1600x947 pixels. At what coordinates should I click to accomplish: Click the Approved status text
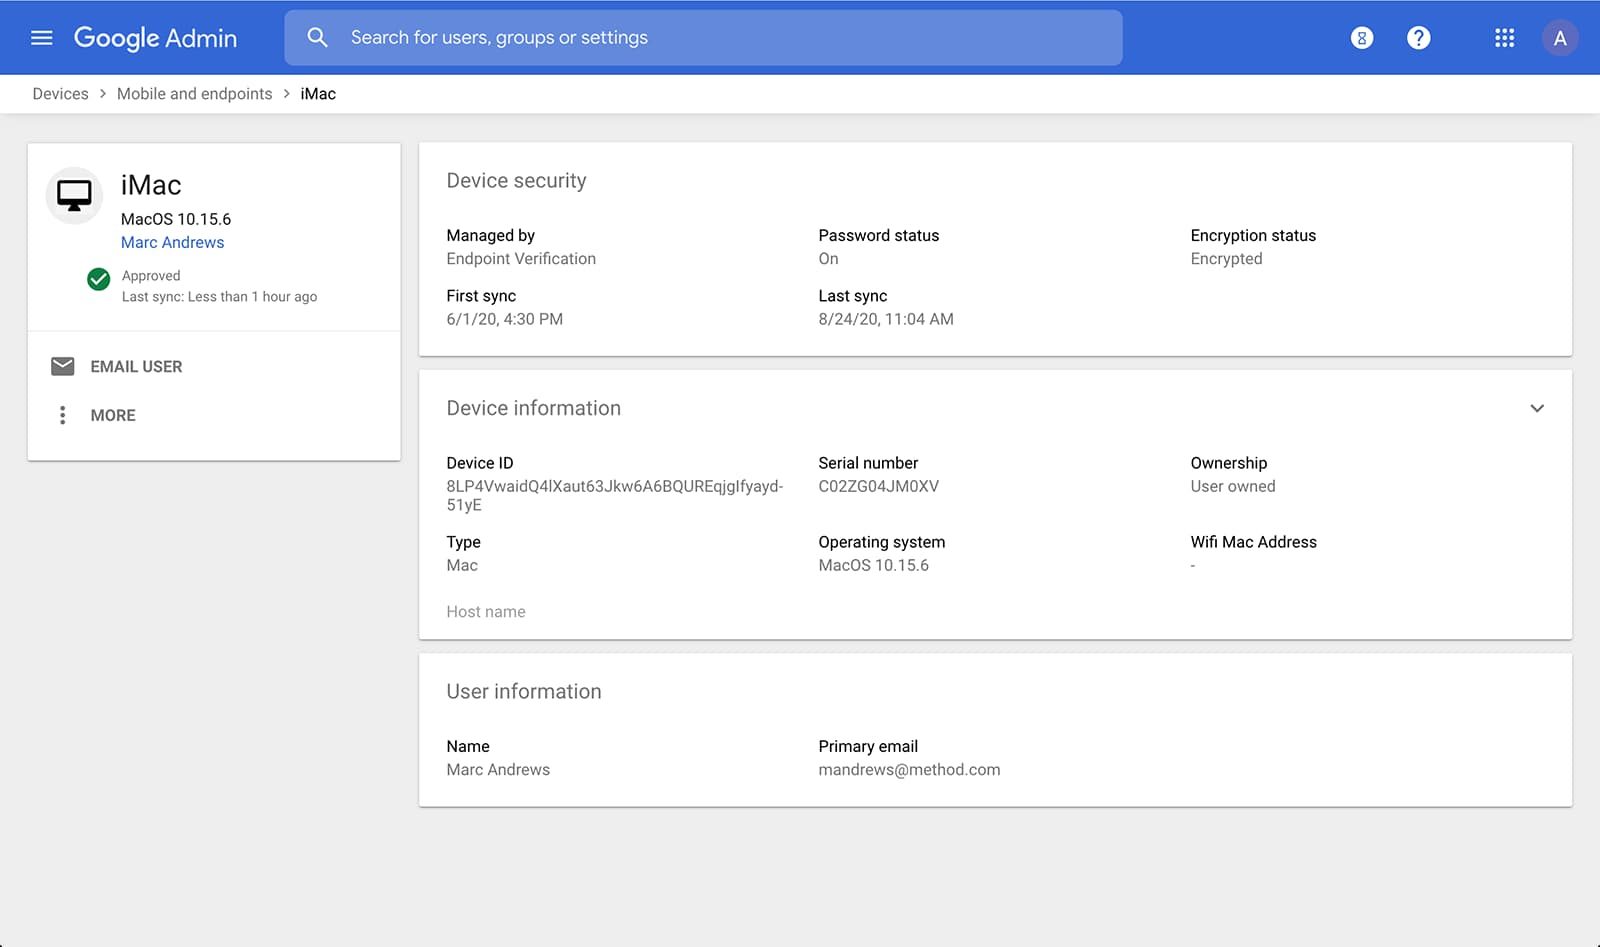pyautogui.click(x=151, y=276)
